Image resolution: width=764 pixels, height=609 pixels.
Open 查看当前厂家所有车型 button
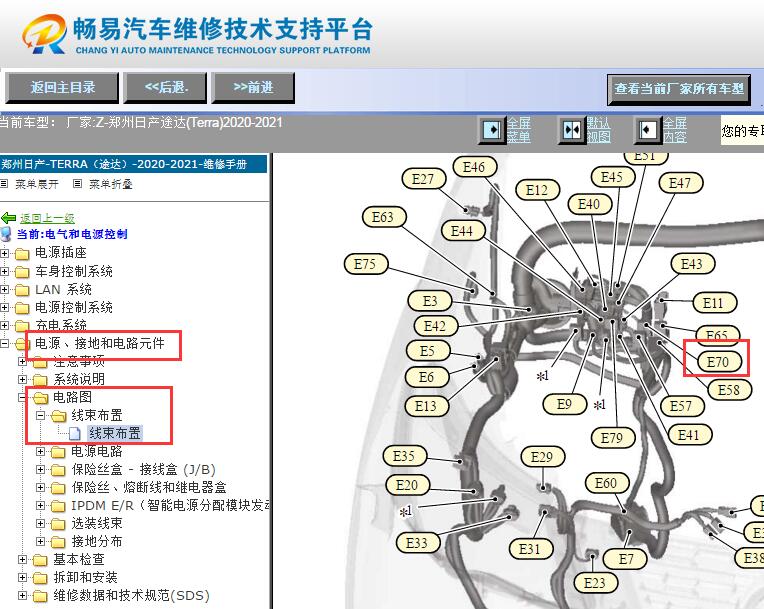679,89
